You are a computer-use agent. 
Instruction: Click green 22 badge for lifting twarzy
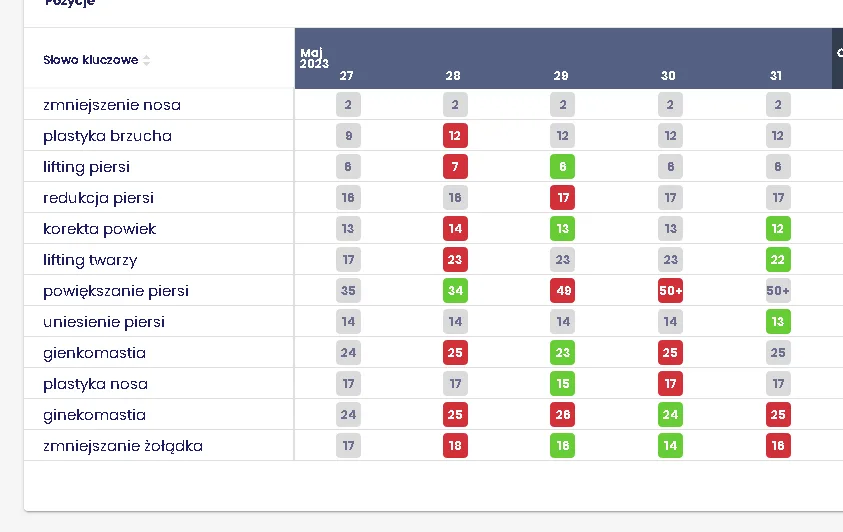point(778,260)
